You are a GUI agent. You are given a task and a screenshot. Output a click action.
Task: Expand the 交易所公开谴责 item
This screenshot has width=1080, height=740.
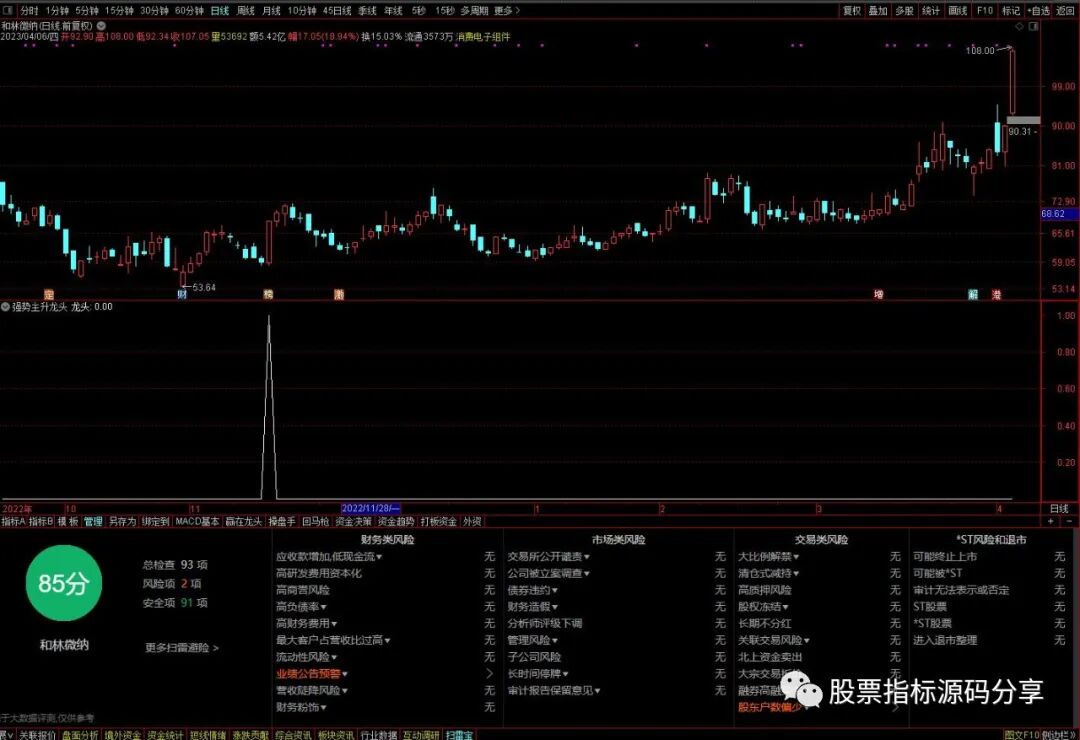pyautogui.click(x=549, y=556)
